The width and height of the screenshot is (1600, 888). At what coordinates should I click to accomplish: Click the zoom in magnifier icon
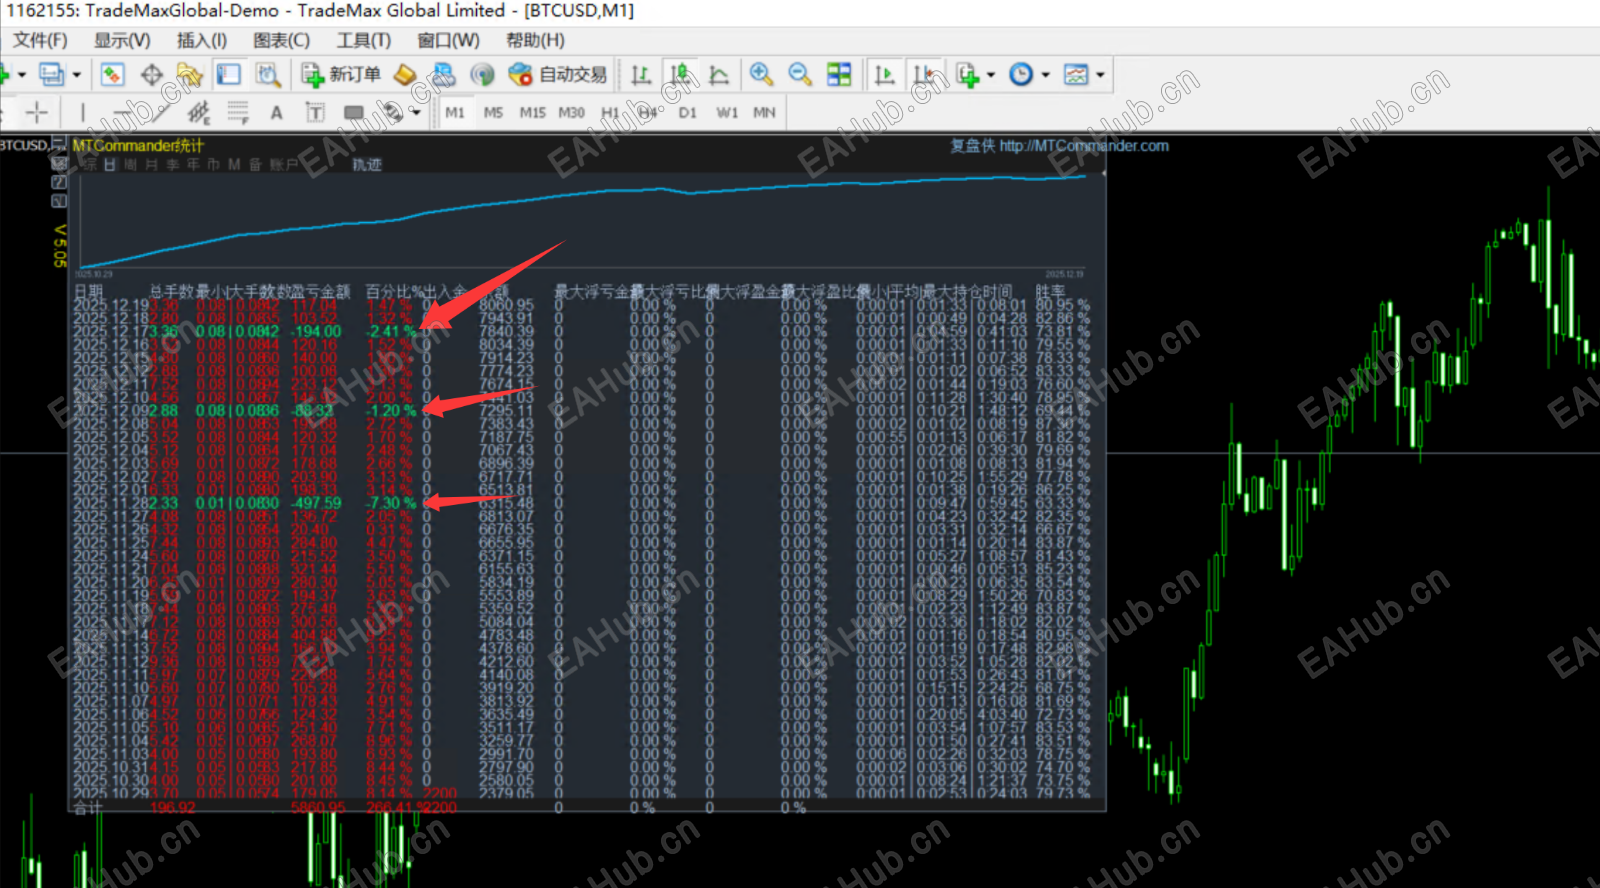(761, 75)
